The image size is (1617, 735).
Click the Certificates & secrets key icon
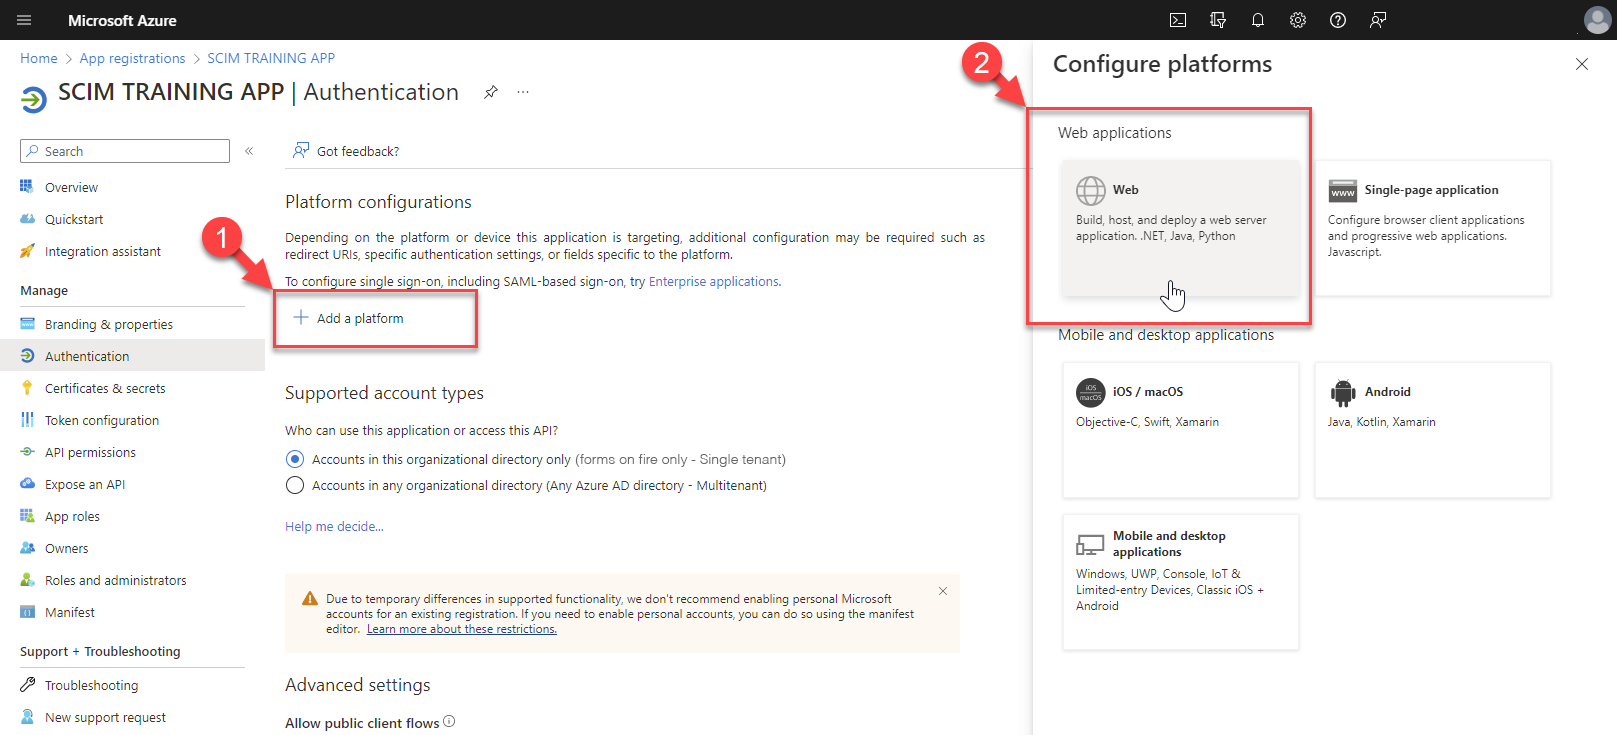(27, 388)
